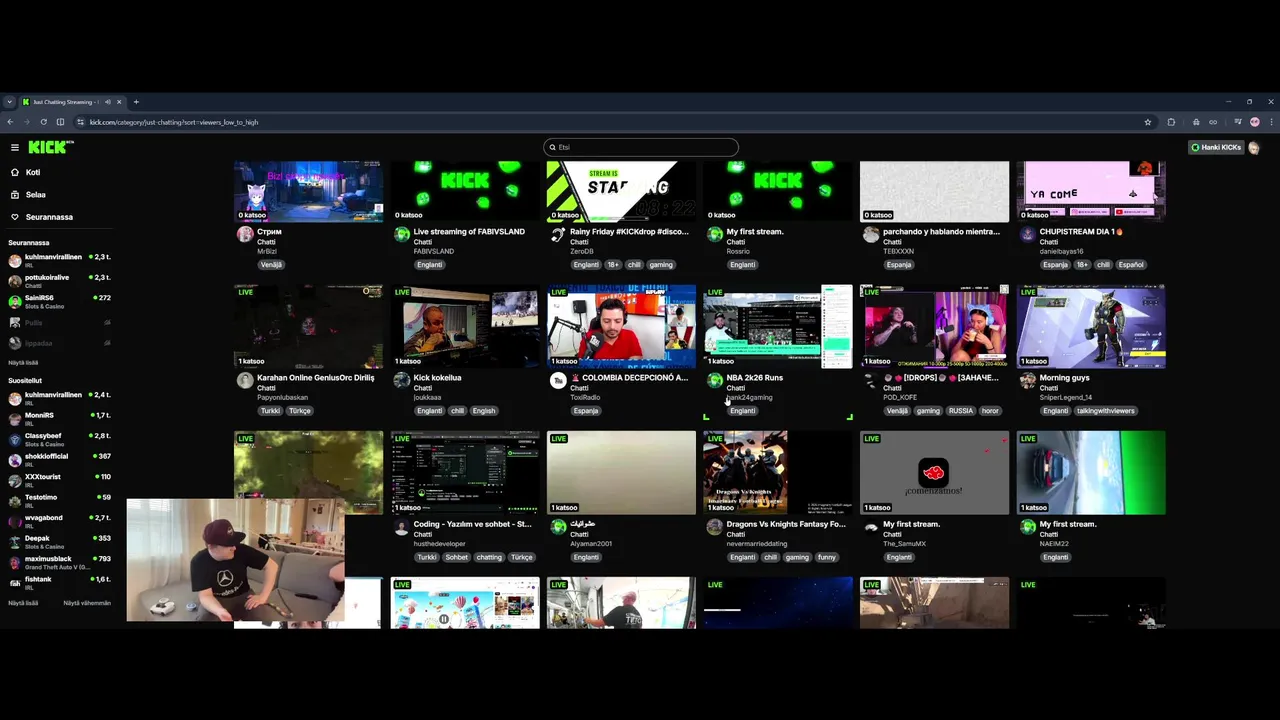The height and width of the screenshot is (720, 1280).
Task: Click the Hanki KICKs button
Action: click(1215, 147)
